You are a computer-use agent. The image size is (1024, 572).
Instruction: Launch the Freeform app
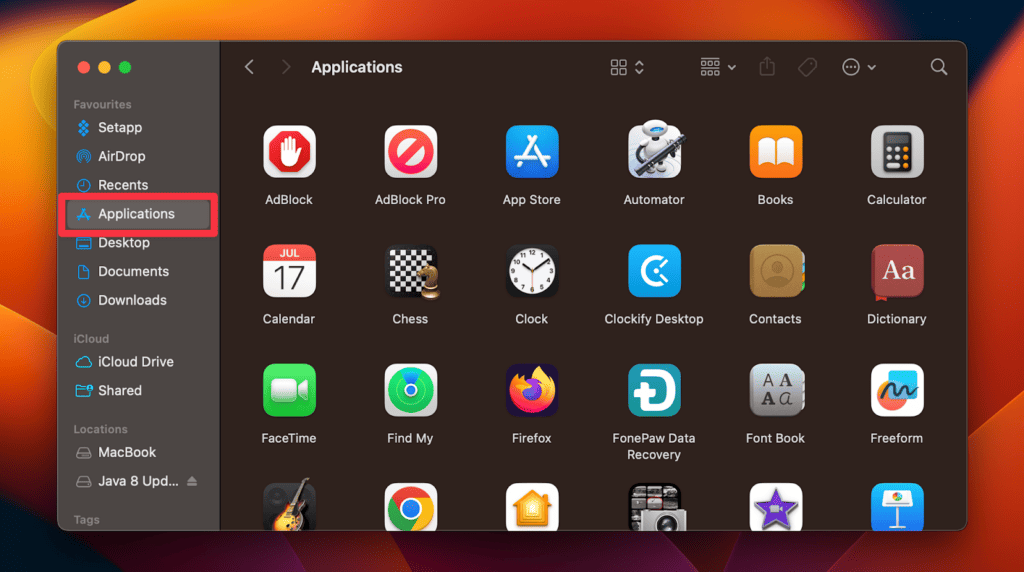coord(897,390)
